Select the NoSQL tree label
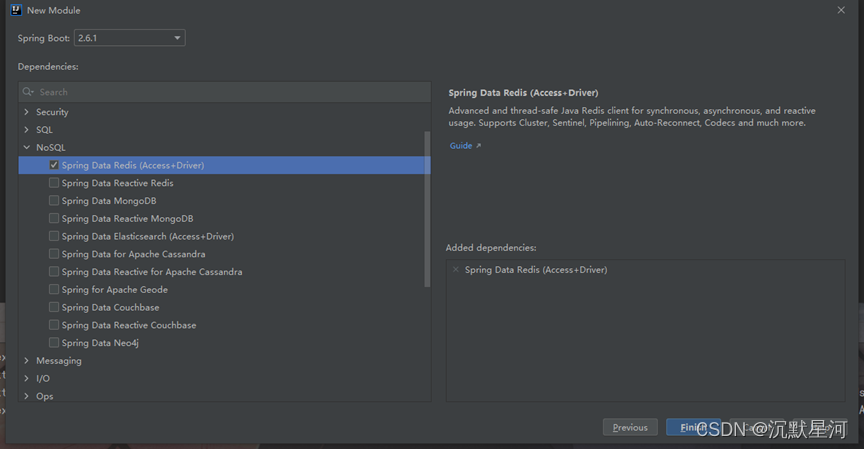 [51, 147]
